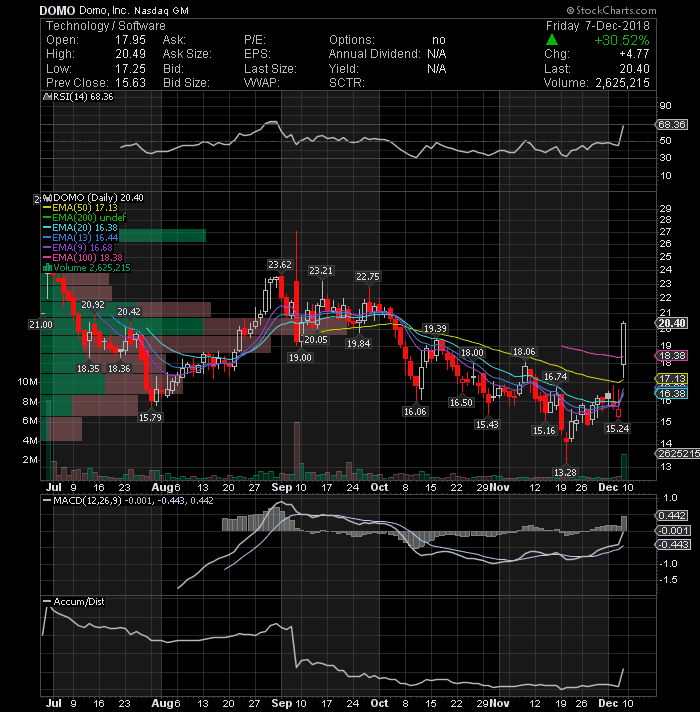Click the 16.74 price annotation
Screen dimensions: 700x712
[x=556, y=376]
